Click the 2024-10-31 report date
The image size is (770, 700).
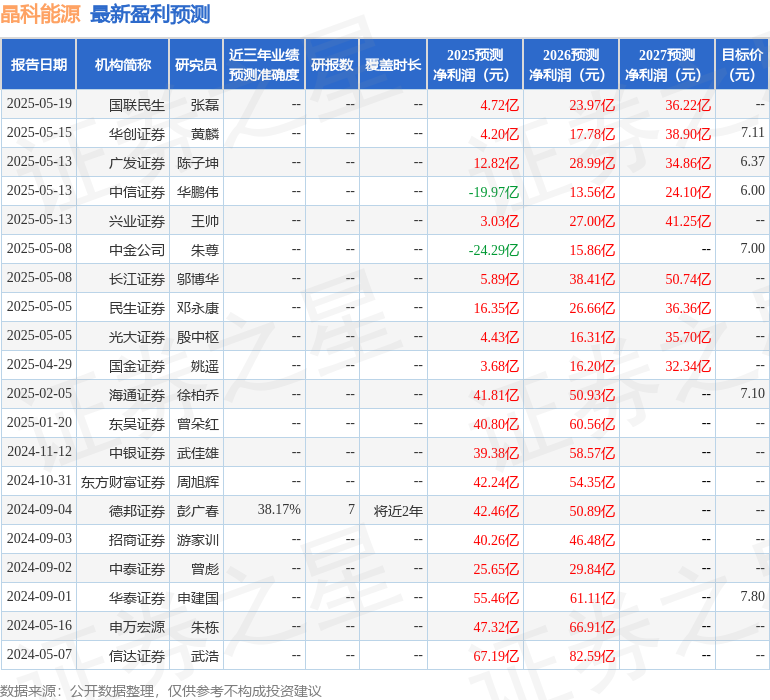coord(39,480)
